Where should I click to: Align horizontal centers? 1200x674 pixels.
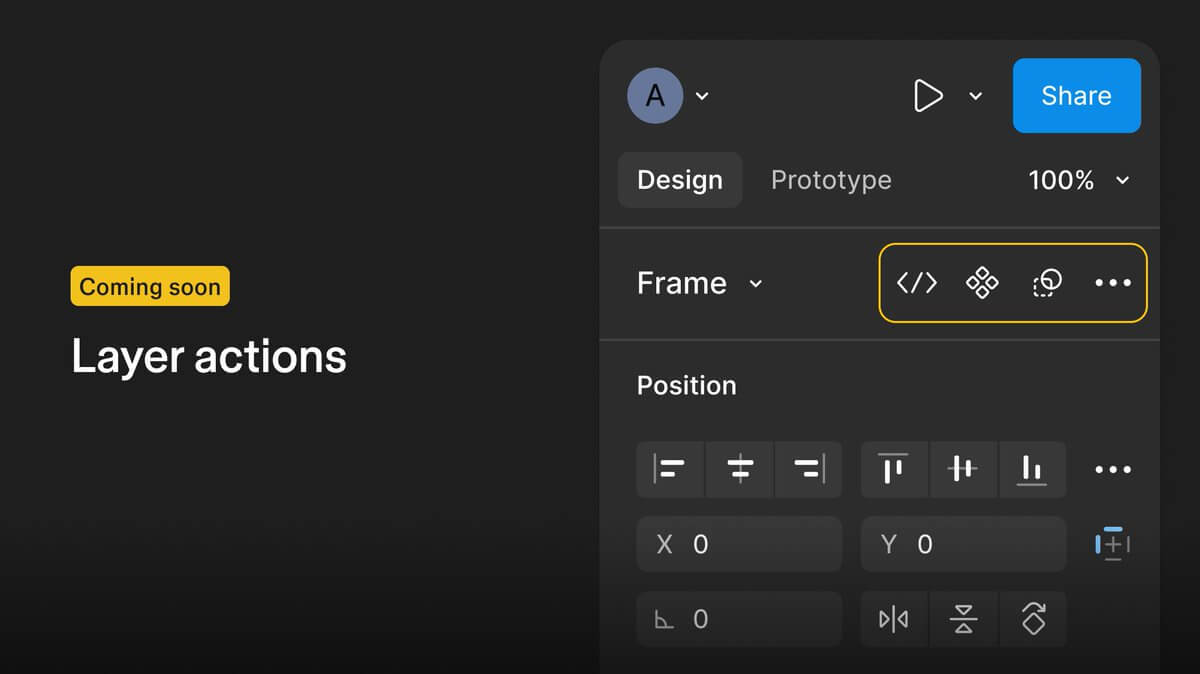coord(739,469)
